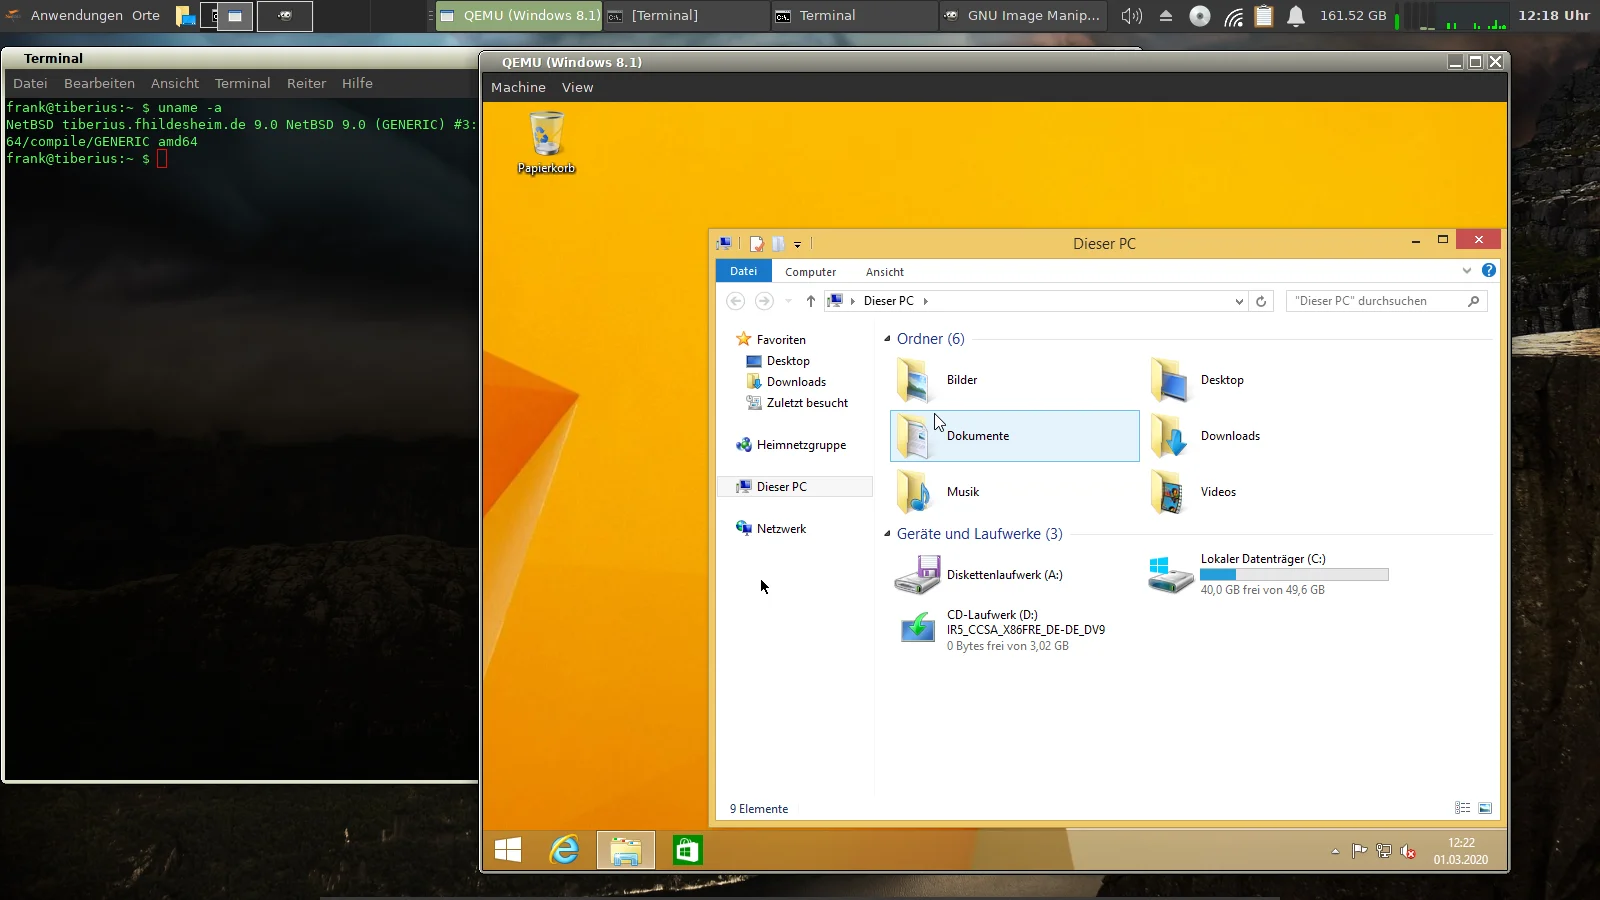The height and width of the screenshot is (900, 1600).
Task: Open QEMU View menu
Action: tap(577, 87)
